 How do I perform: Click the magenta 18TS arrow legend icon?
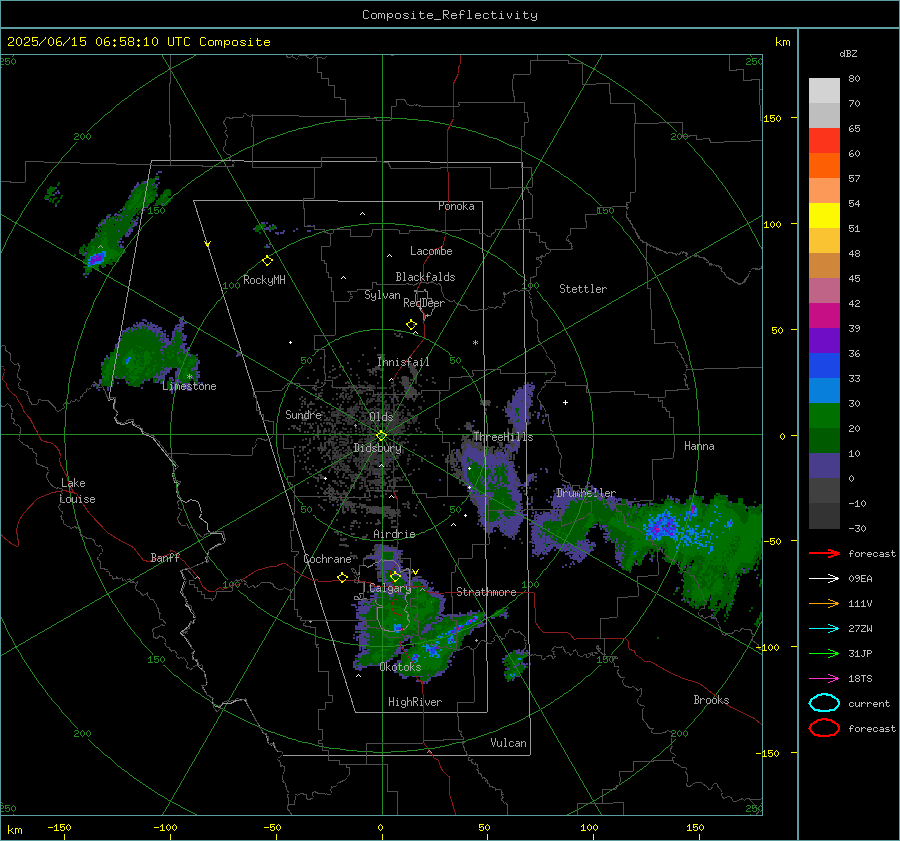click(x=824, y=679)
